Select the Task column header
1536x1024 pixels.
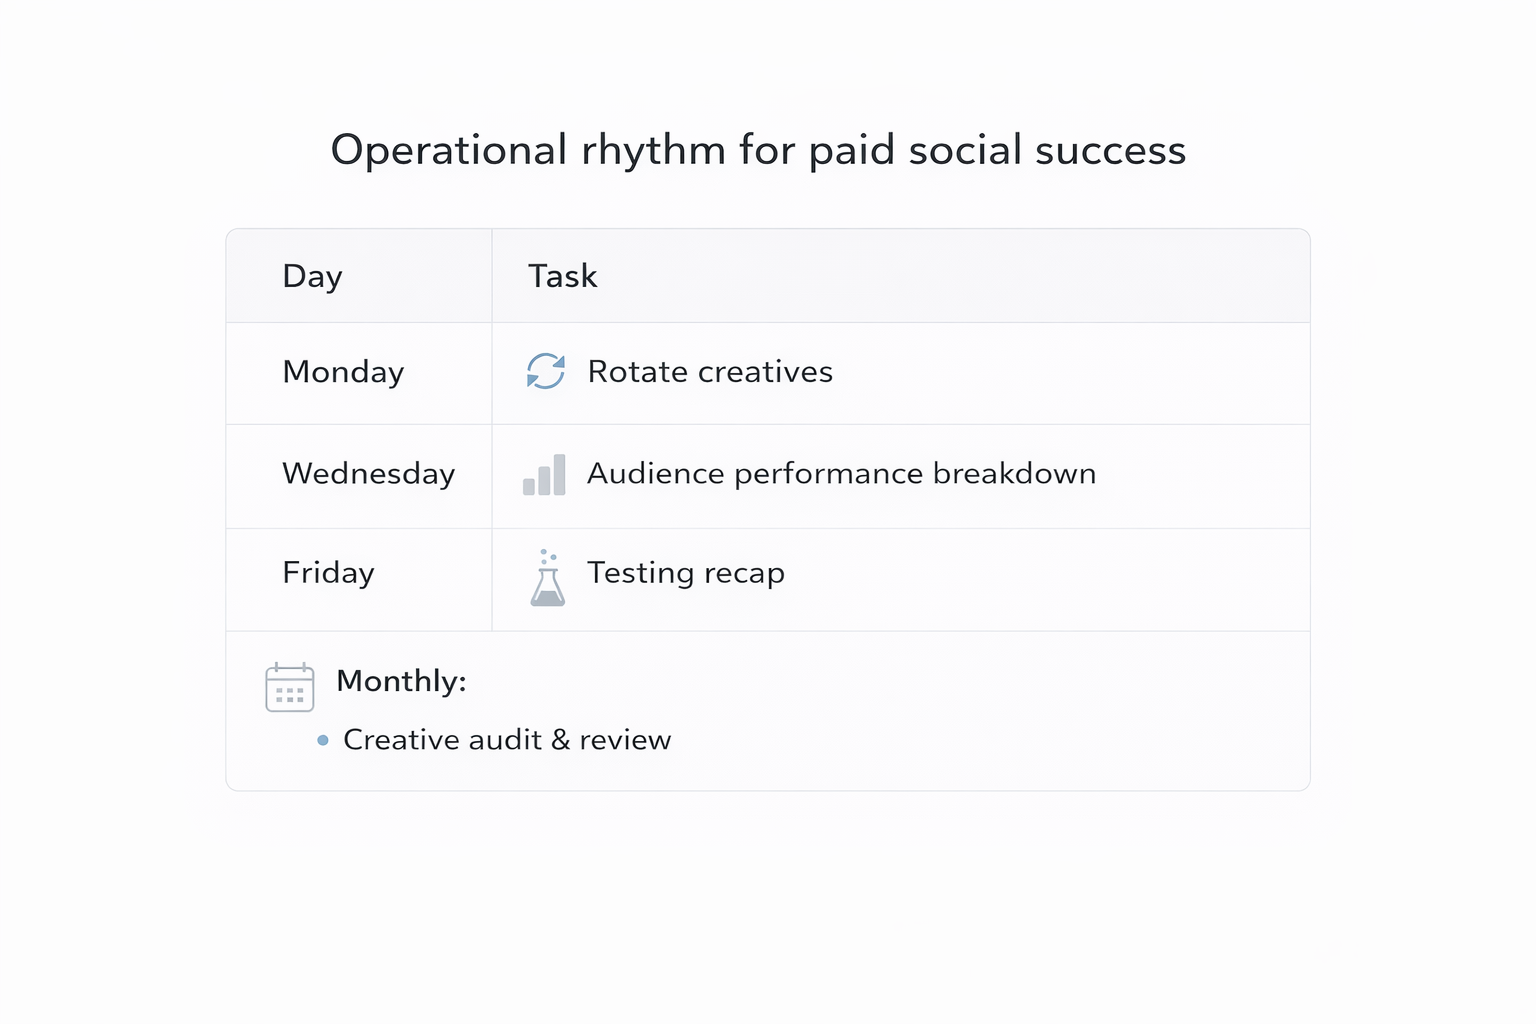562,275
